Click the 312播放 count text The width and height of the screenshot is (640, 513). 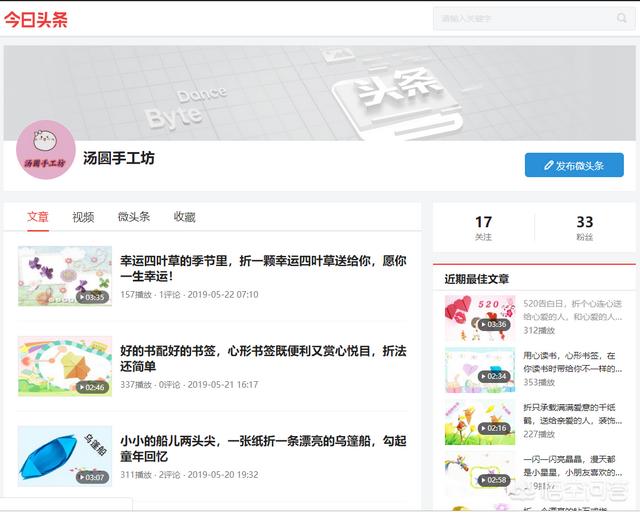[539, 331]
